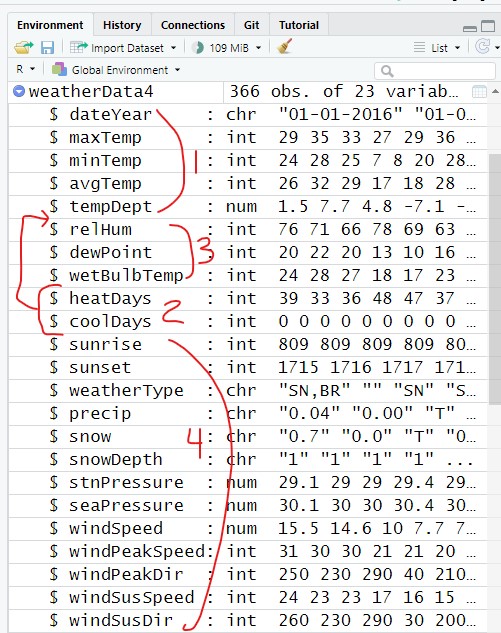This screenshot has height=633, width=501.
Task: Open the R language selector dropdown
Action: coord(25,69)
